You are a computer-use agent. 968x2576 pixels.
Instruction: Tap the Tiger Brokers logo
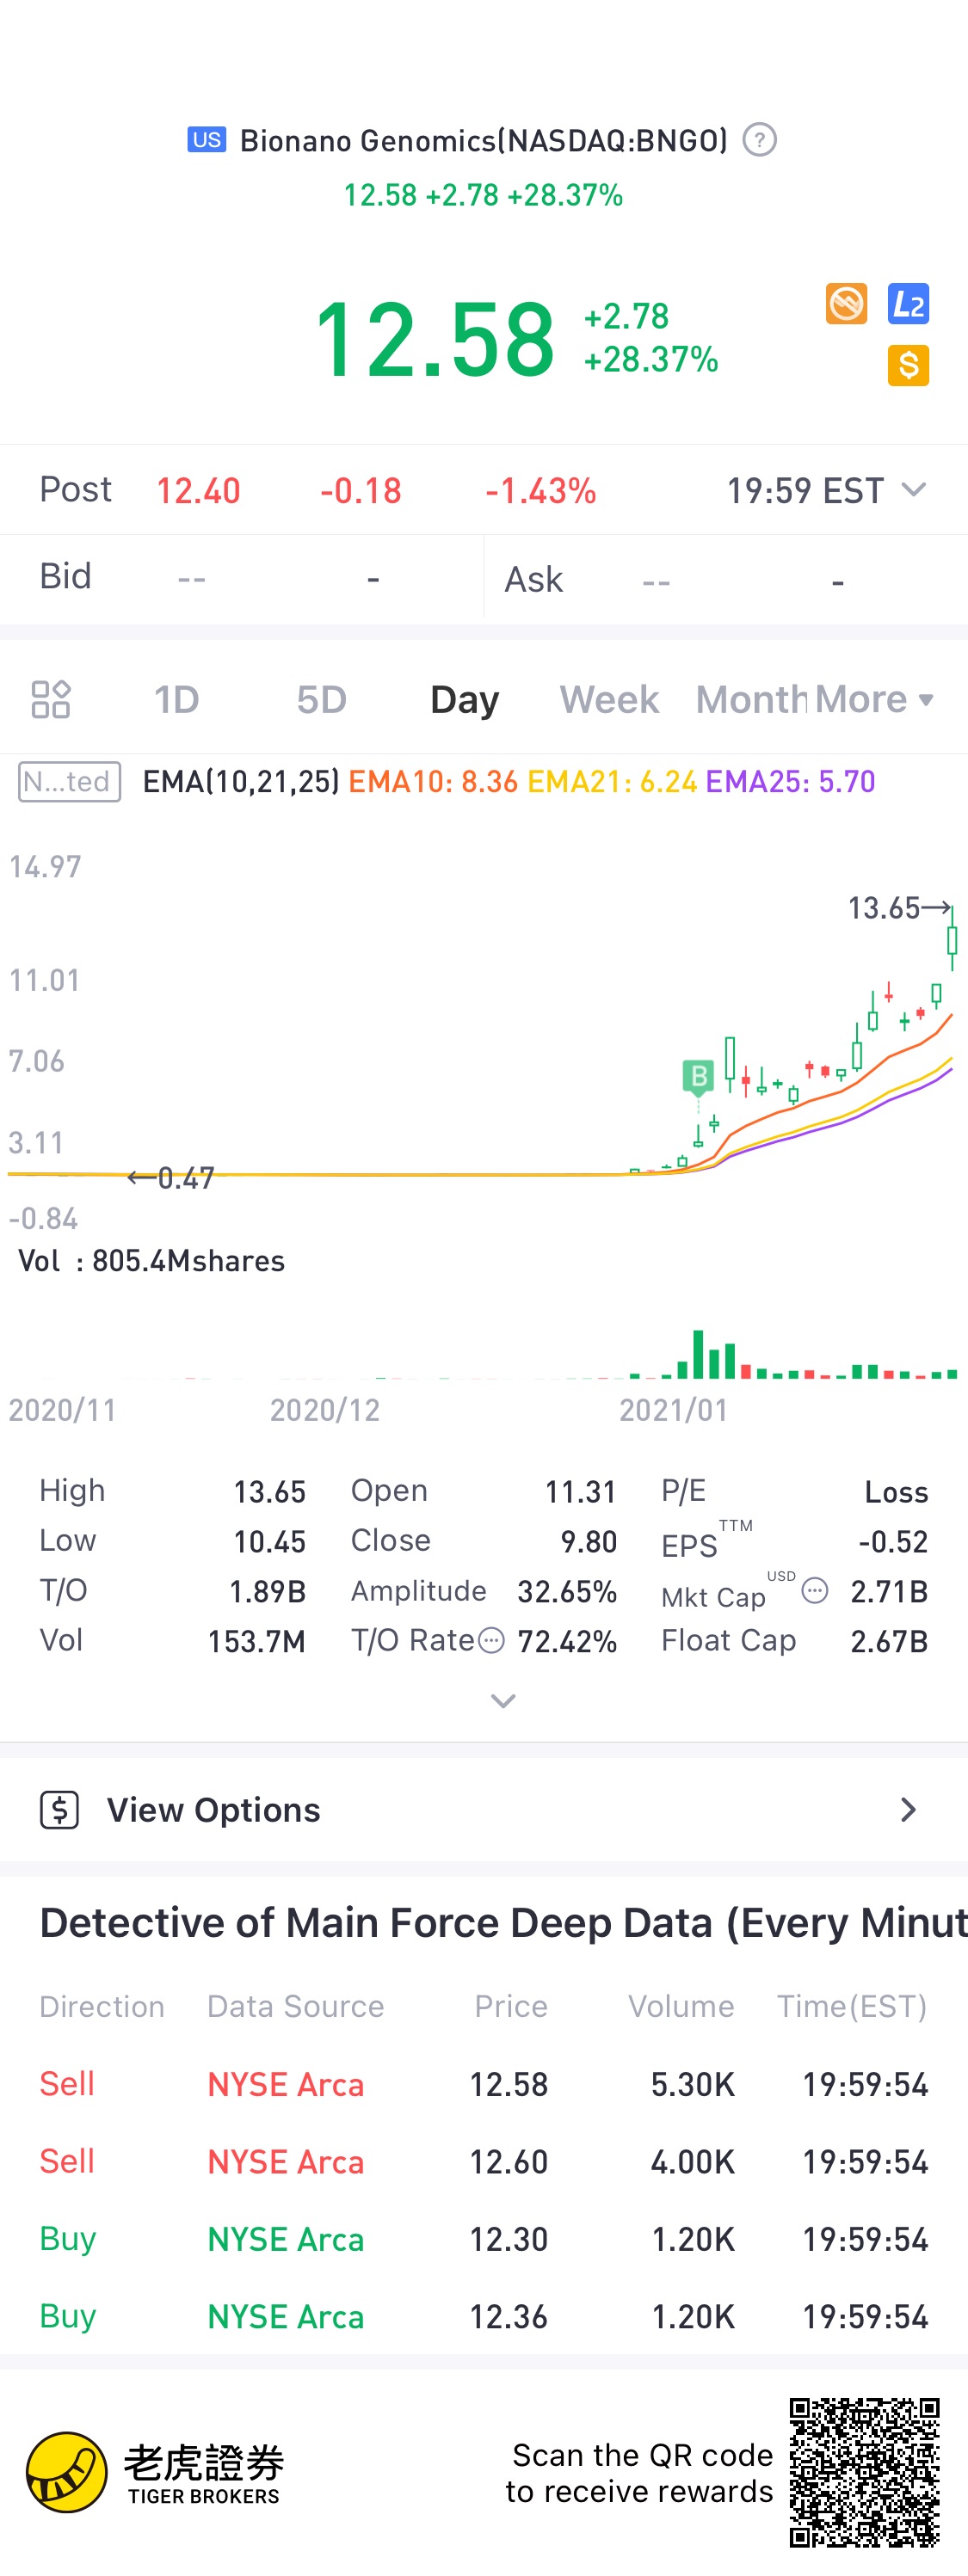155,2473
